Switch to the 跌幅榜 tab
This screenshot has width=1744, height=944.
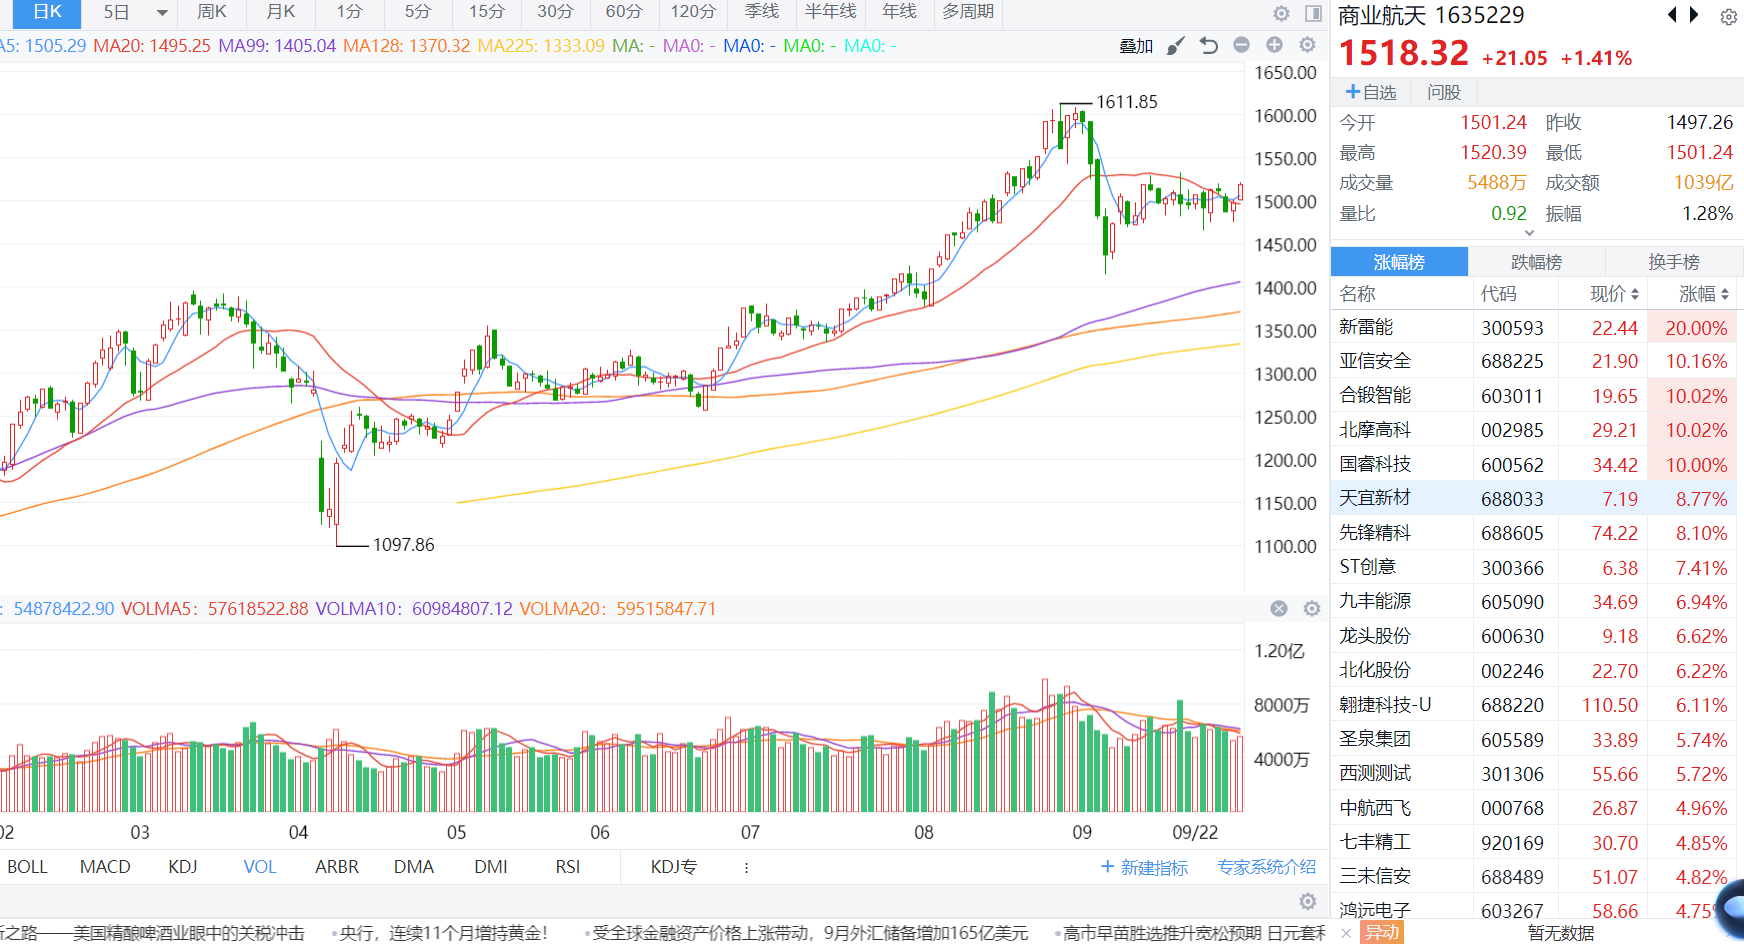point(1536,262)
